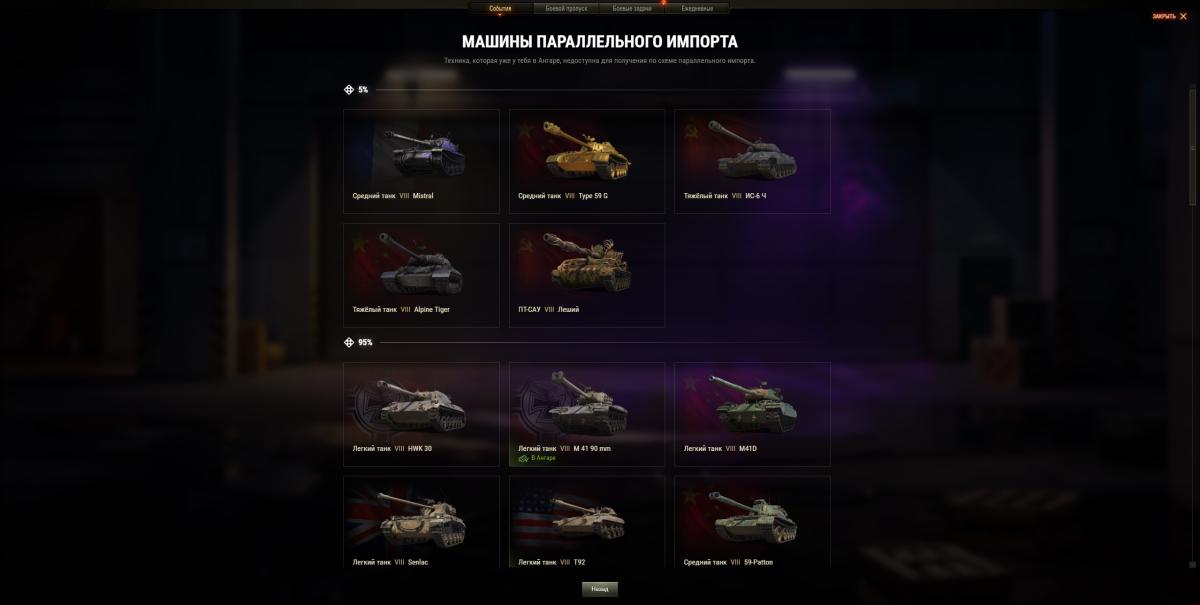Open the Mistral medium tank card
The image size is (1200, 605).
tap(421, 161)
